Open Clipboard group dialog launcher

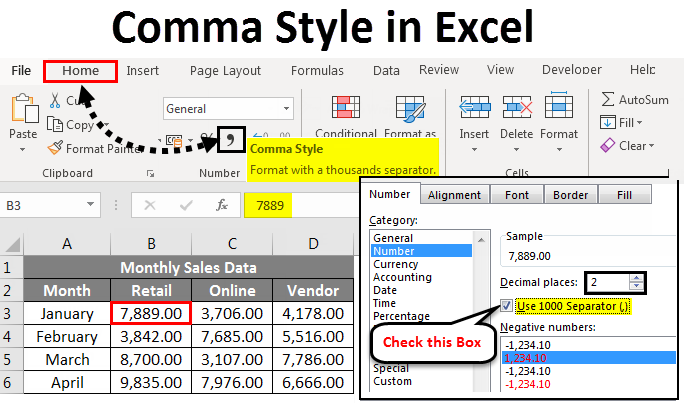tap(150, 174)
